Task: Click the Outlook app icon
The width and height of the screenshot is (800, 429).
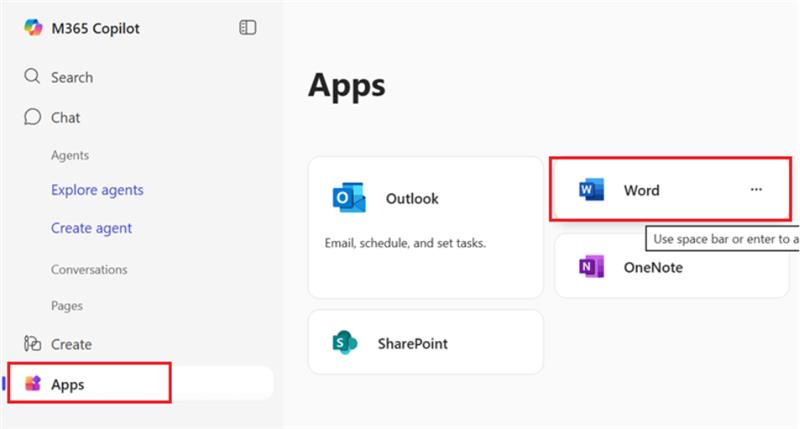Action: pyautogui.click(x=349, y=198)
